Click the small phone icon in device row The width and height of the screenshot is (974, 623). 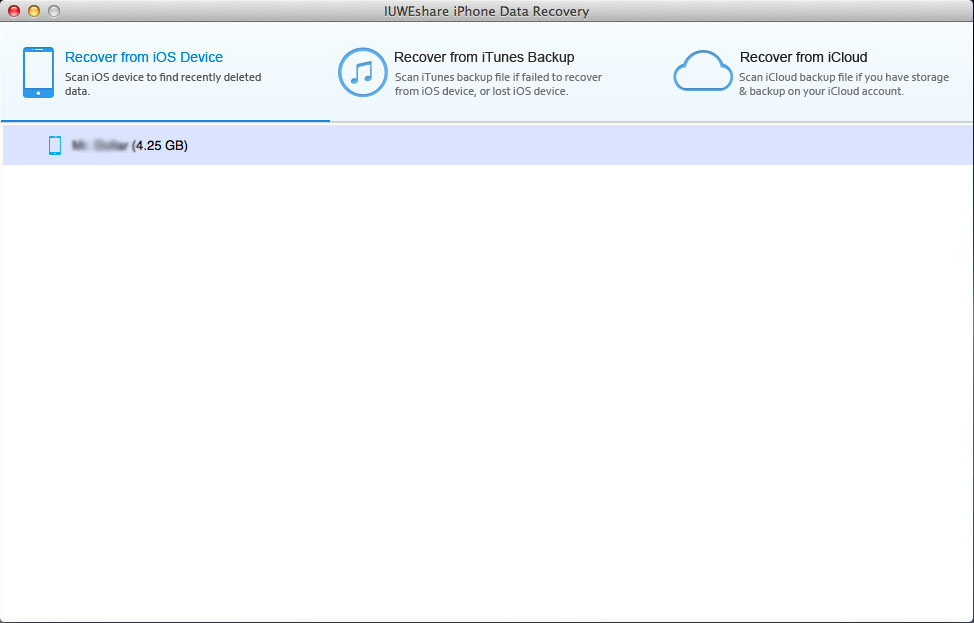55,145
